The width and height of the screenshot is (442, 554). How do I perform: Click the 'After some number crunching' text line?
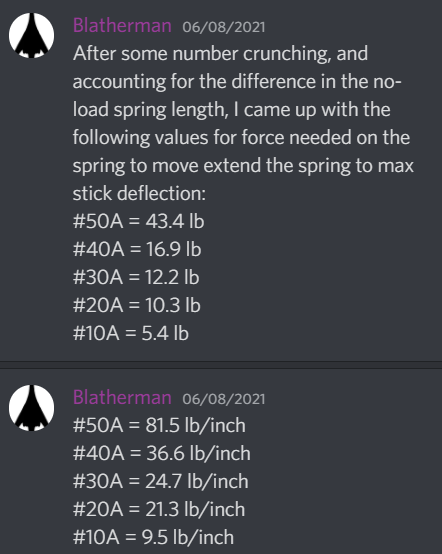220,54
